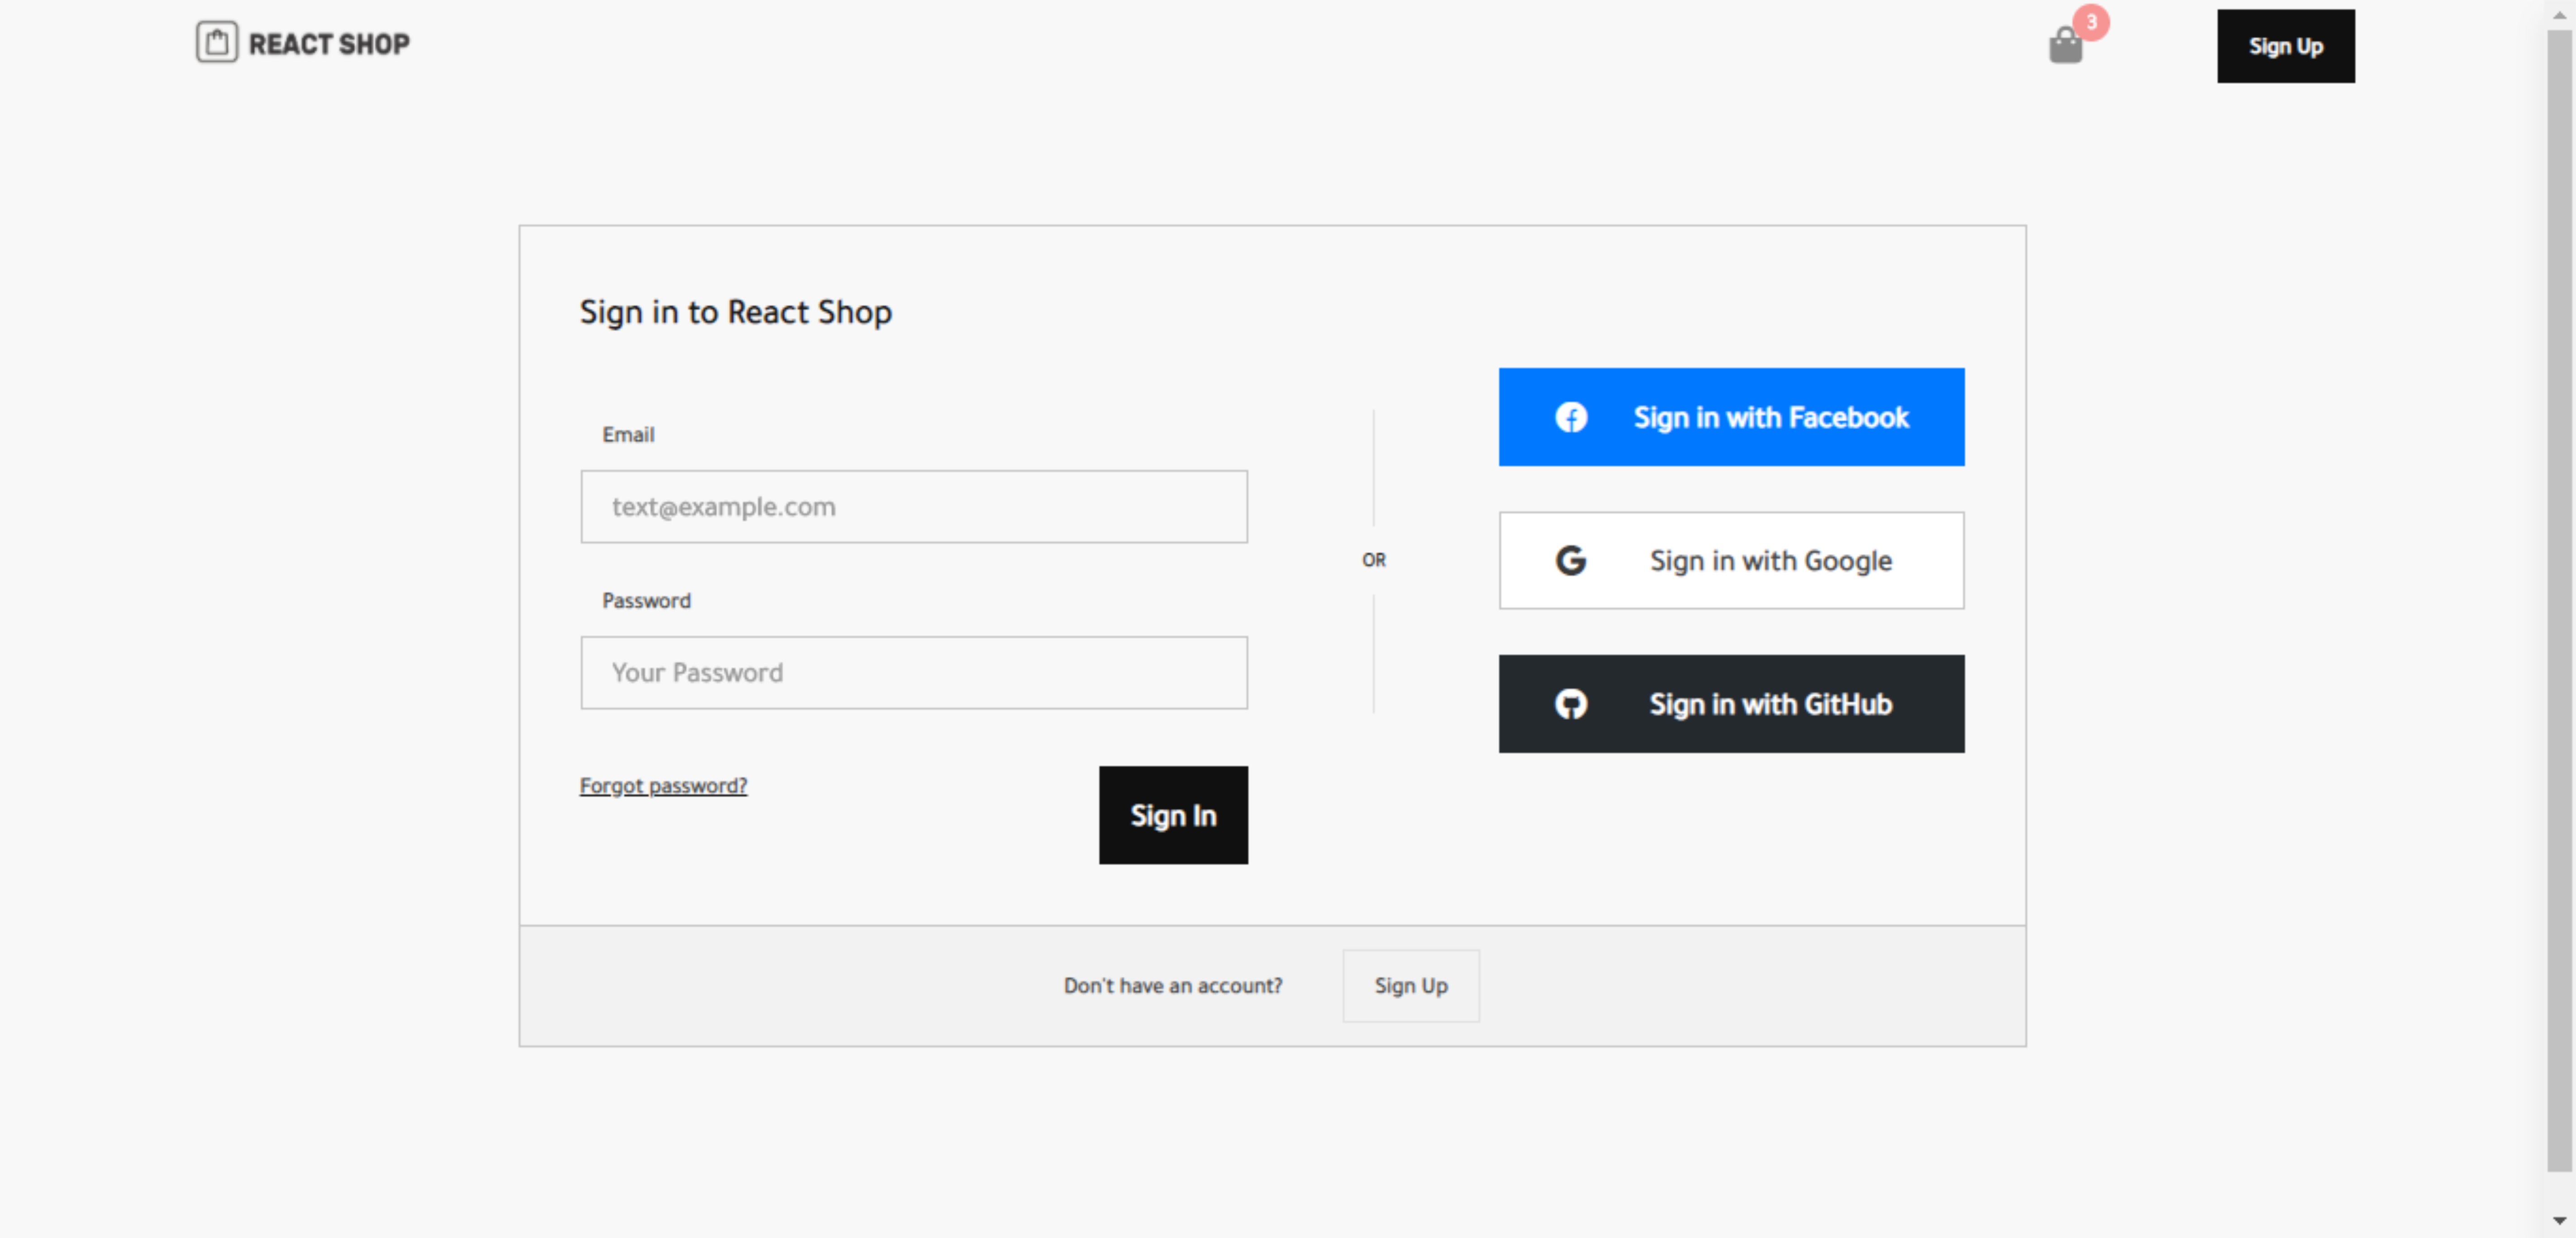This screenshot has width=2576, height=1238.
Task: Open the shopping bag cart icon
Action: click(2065, 46)
